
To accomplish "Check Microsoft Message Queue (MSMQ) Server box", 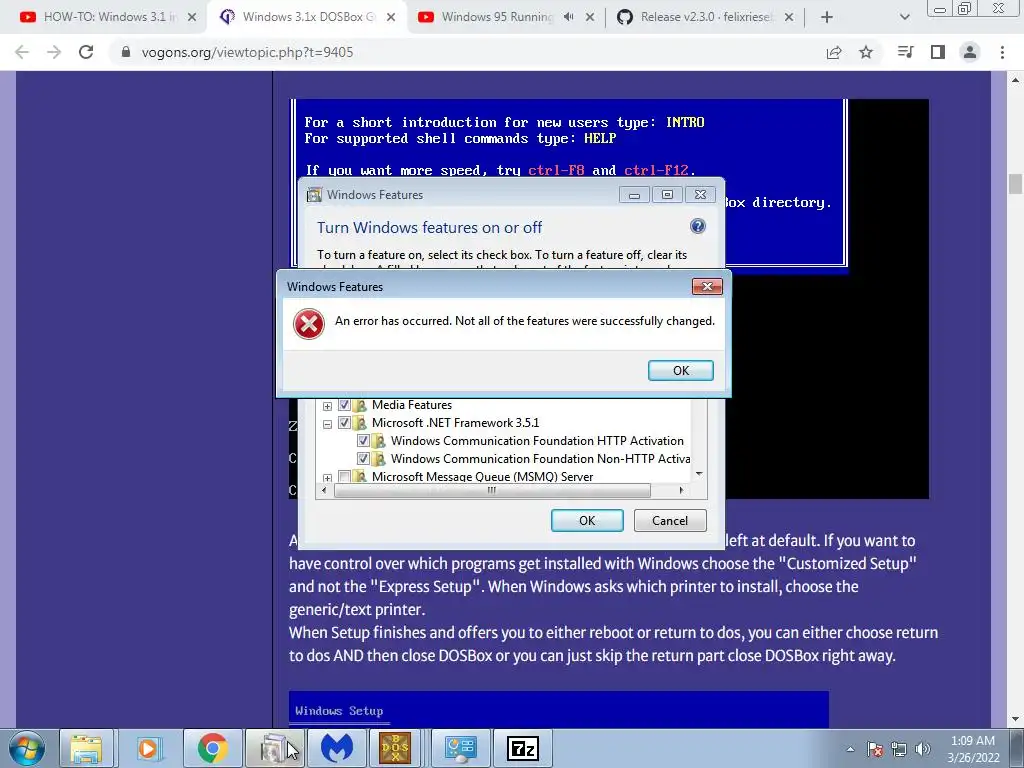I will (344, 477).
